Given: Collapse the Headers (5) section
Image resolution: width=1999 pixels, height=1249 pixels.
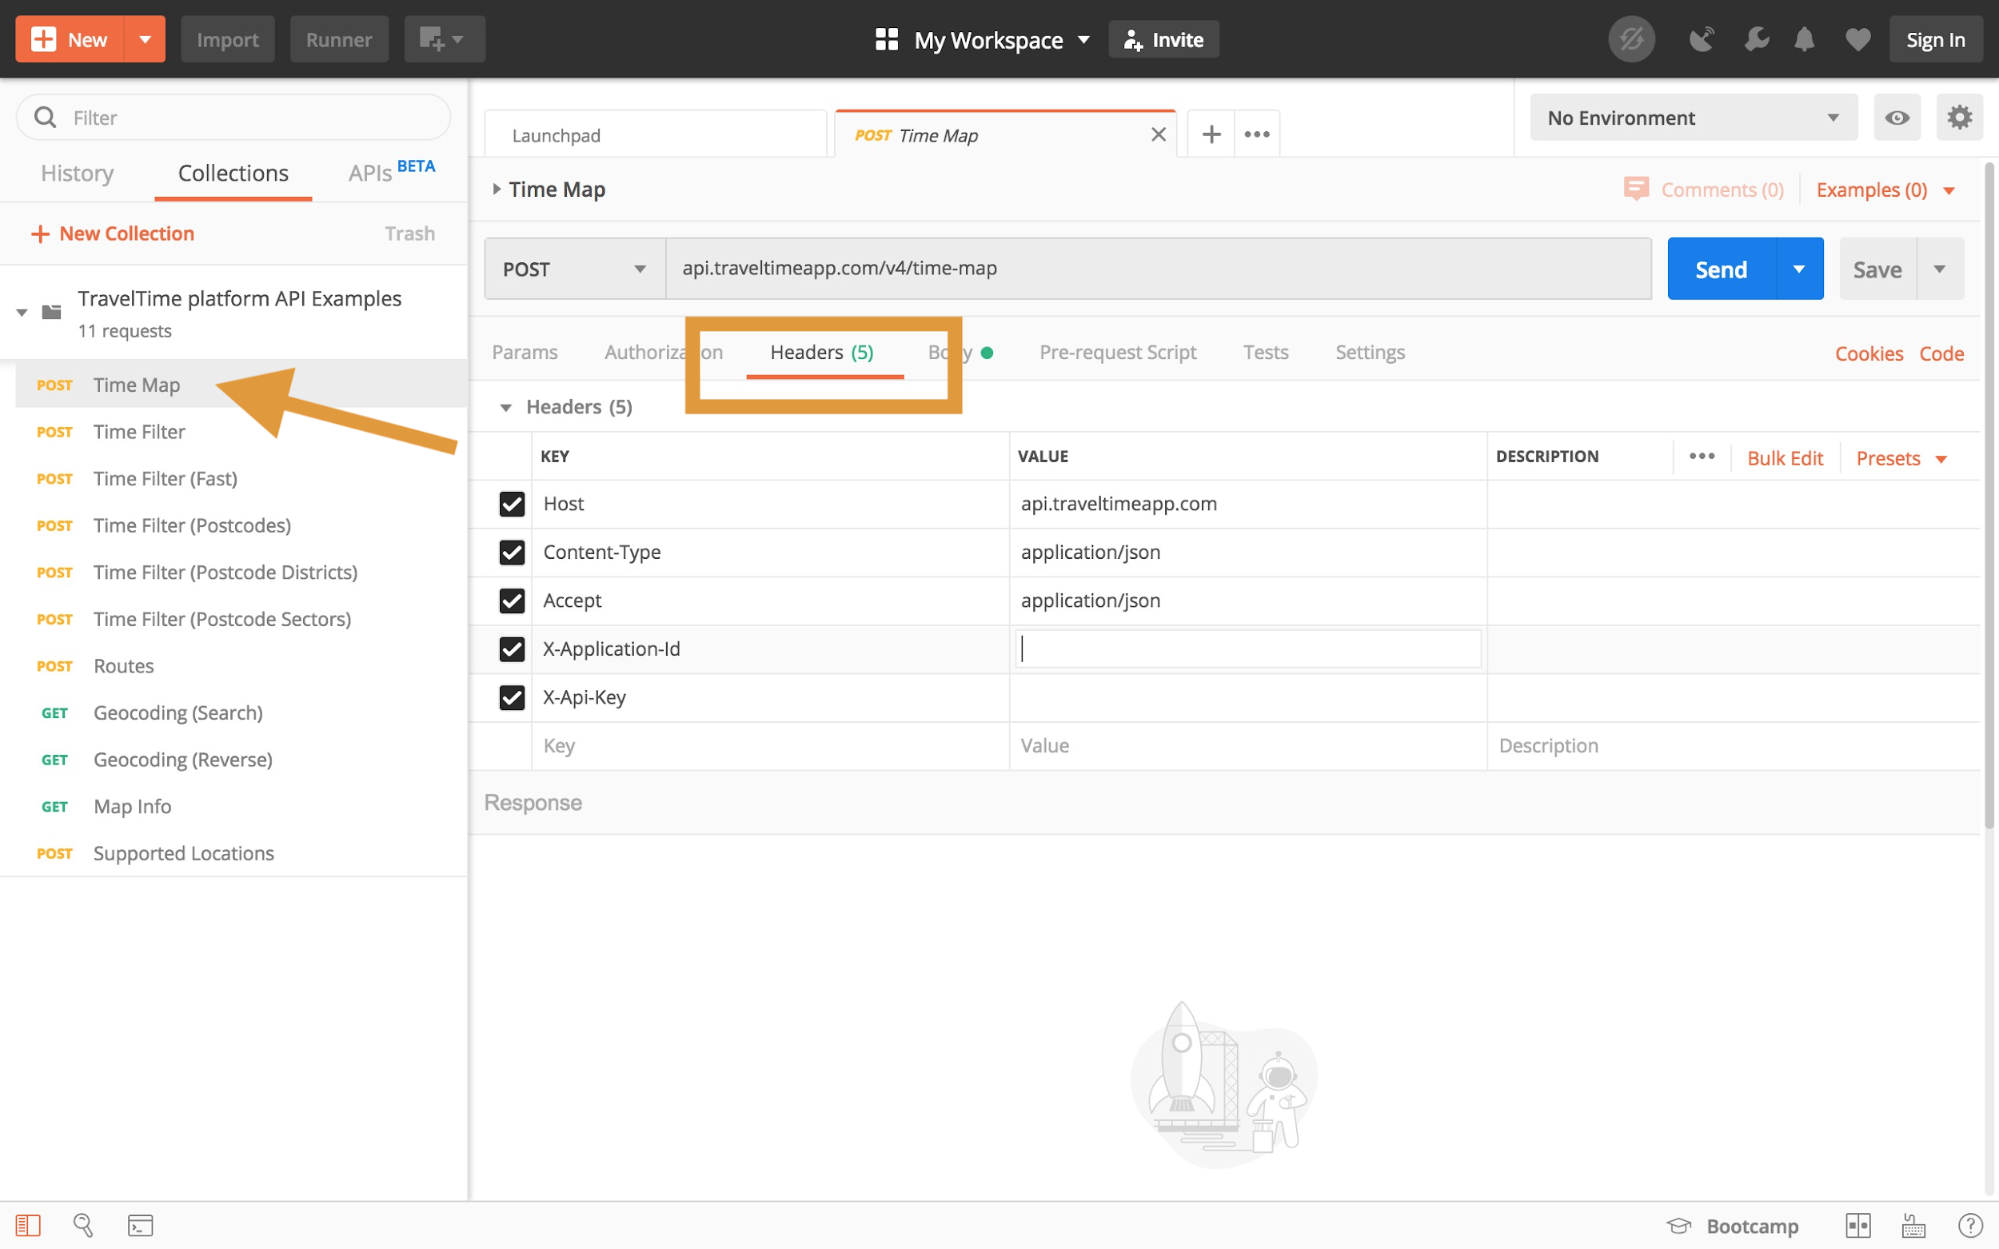Looking at the screenshot, I should tap(505, 407).
